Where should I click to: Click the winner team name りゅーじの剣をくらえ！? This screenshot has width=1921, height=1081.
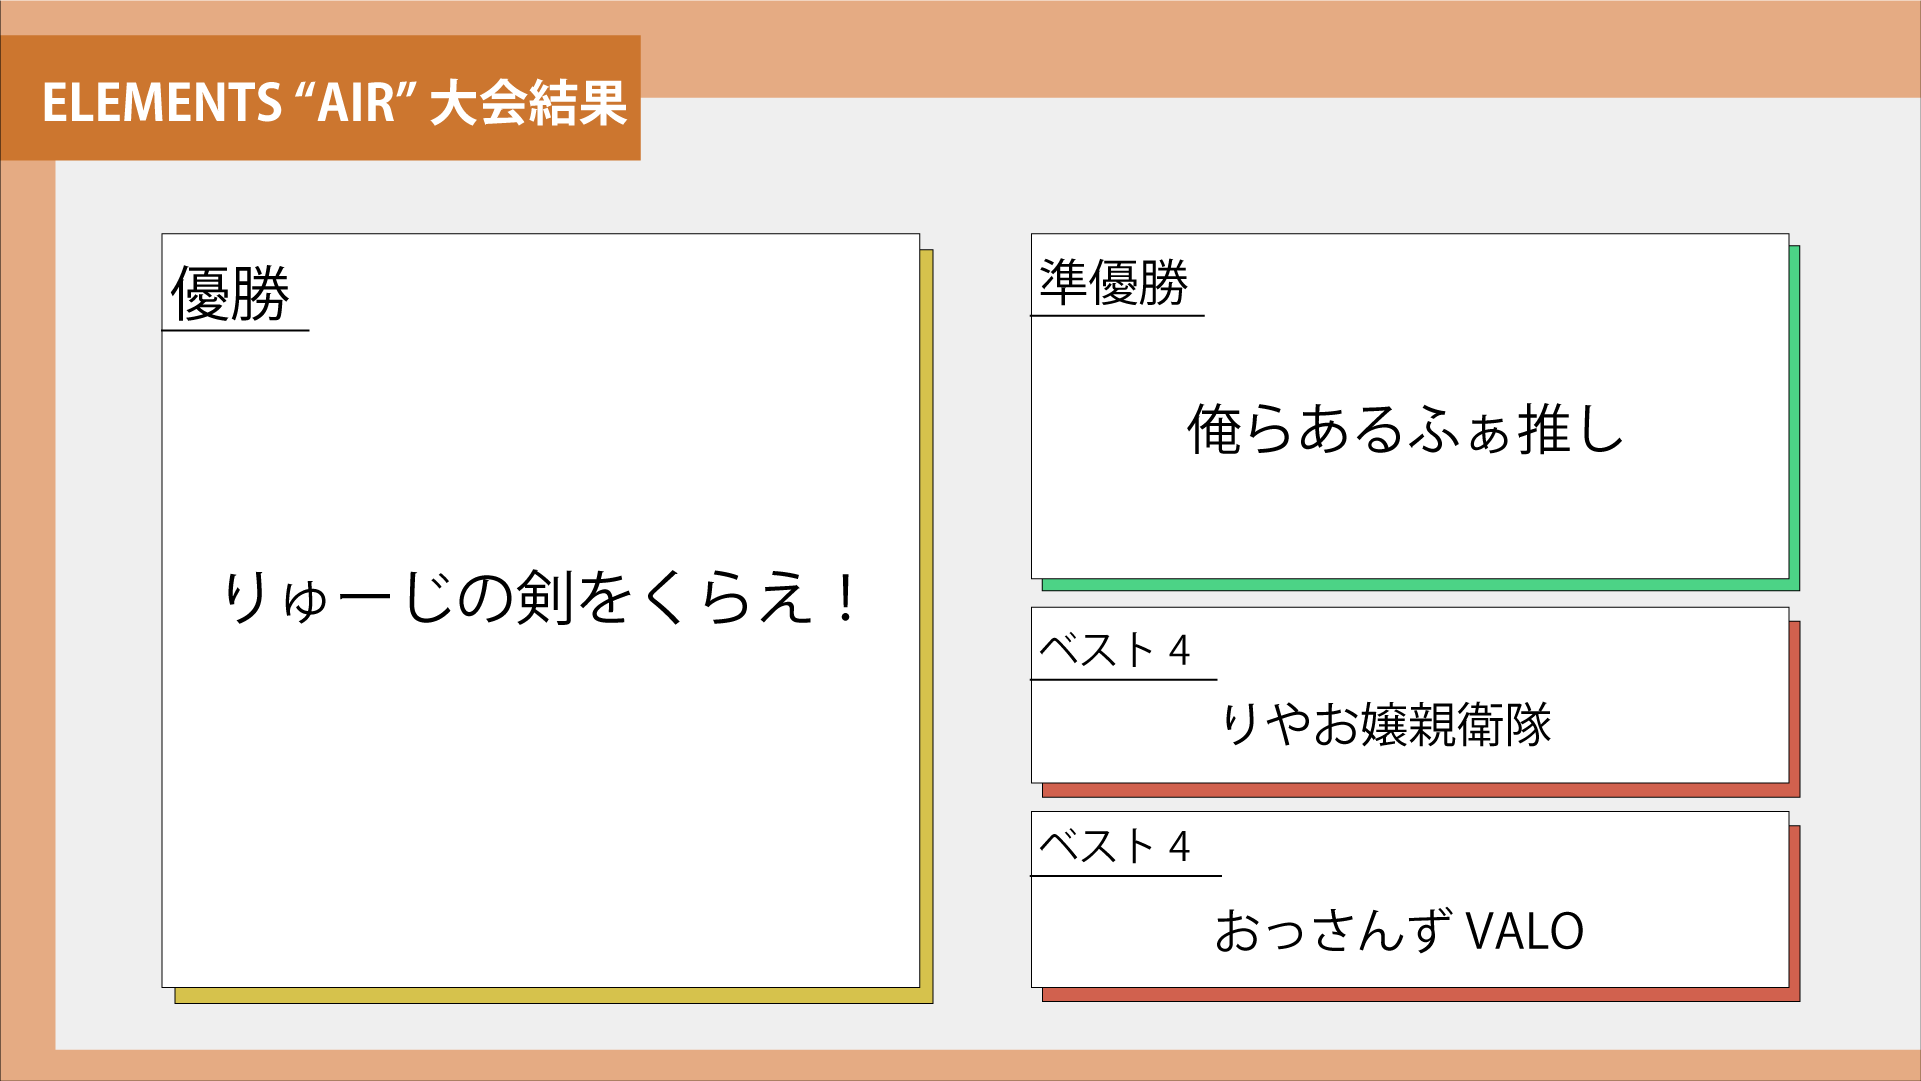540,598
